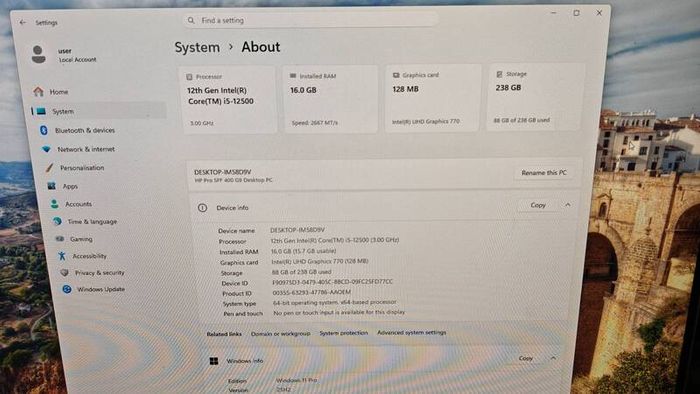Minimize the Settings window

554,13
